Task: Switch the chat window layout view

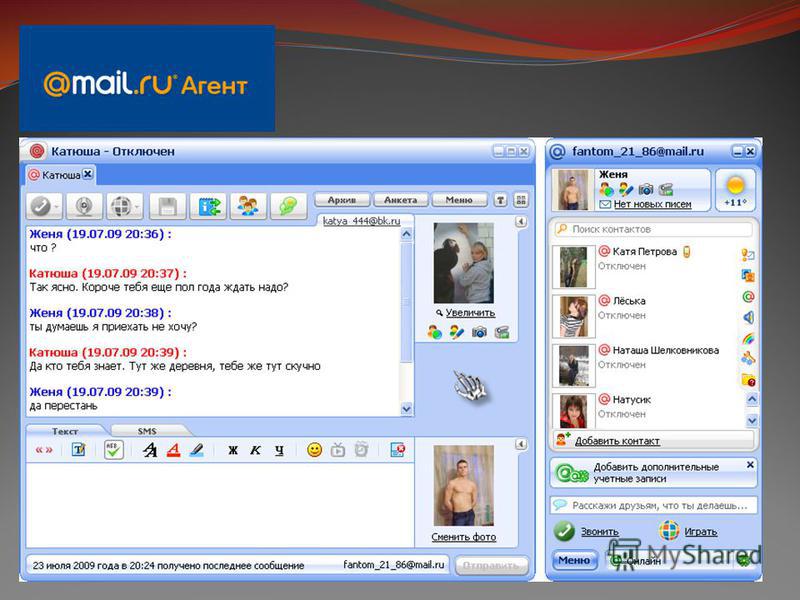Action: [x=521, y=200]
